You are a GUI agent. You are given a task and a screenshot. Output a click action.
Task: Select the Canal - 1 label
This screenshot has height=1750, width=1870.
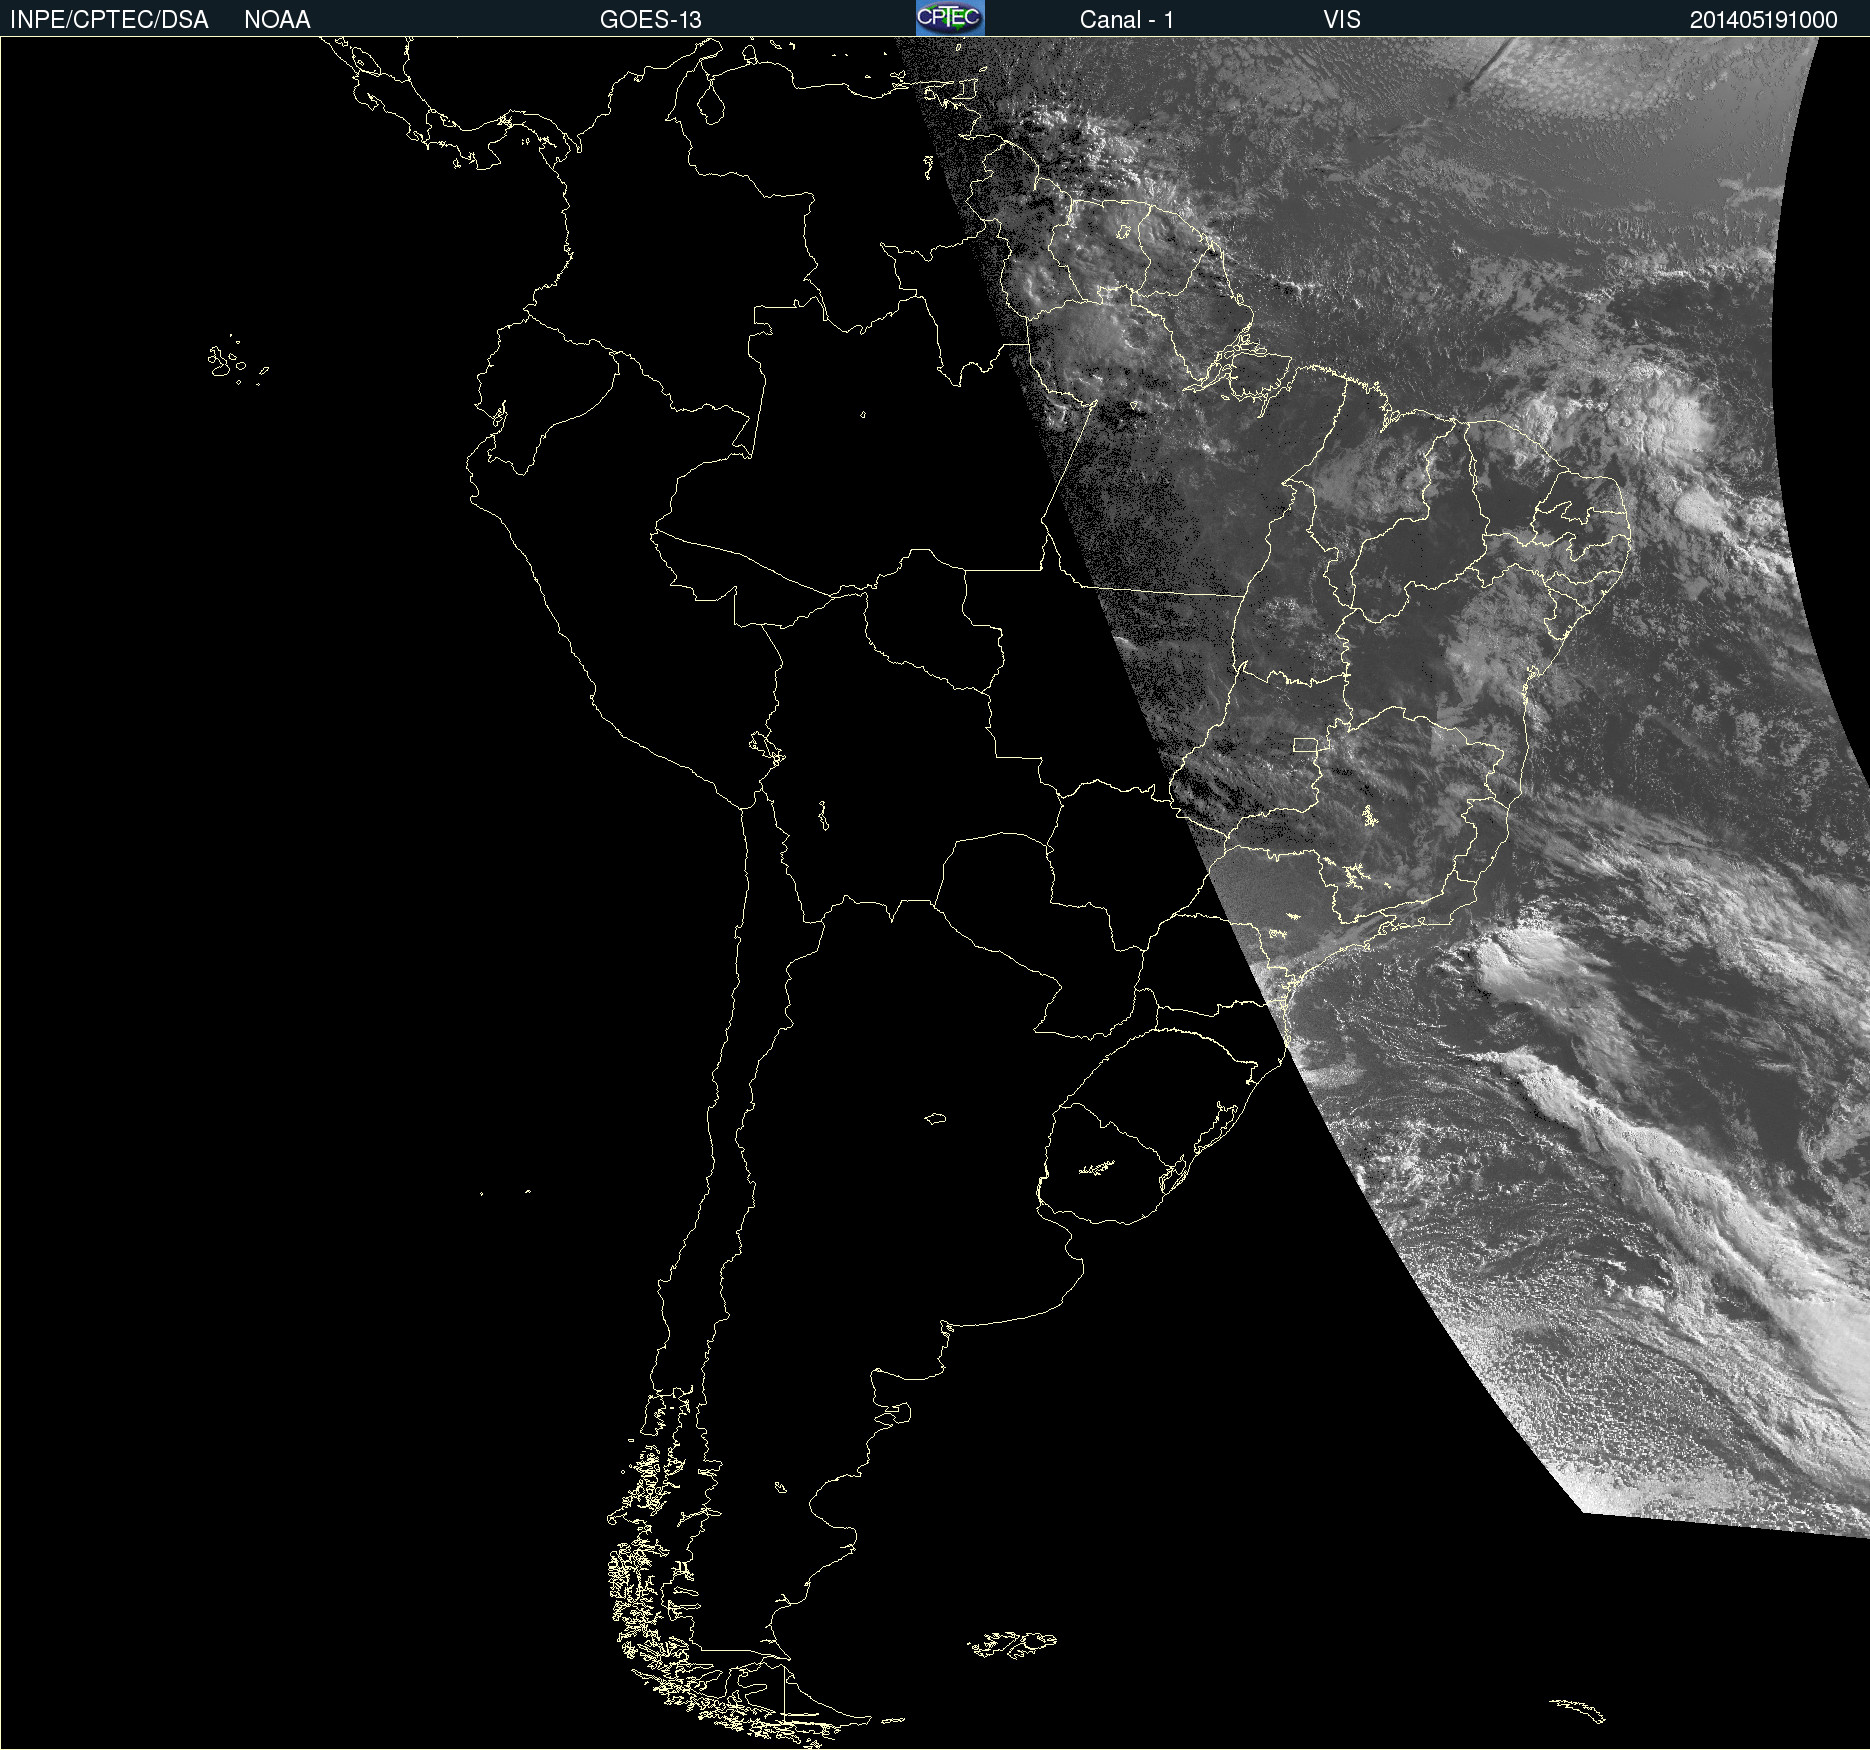coord(1126,20)
